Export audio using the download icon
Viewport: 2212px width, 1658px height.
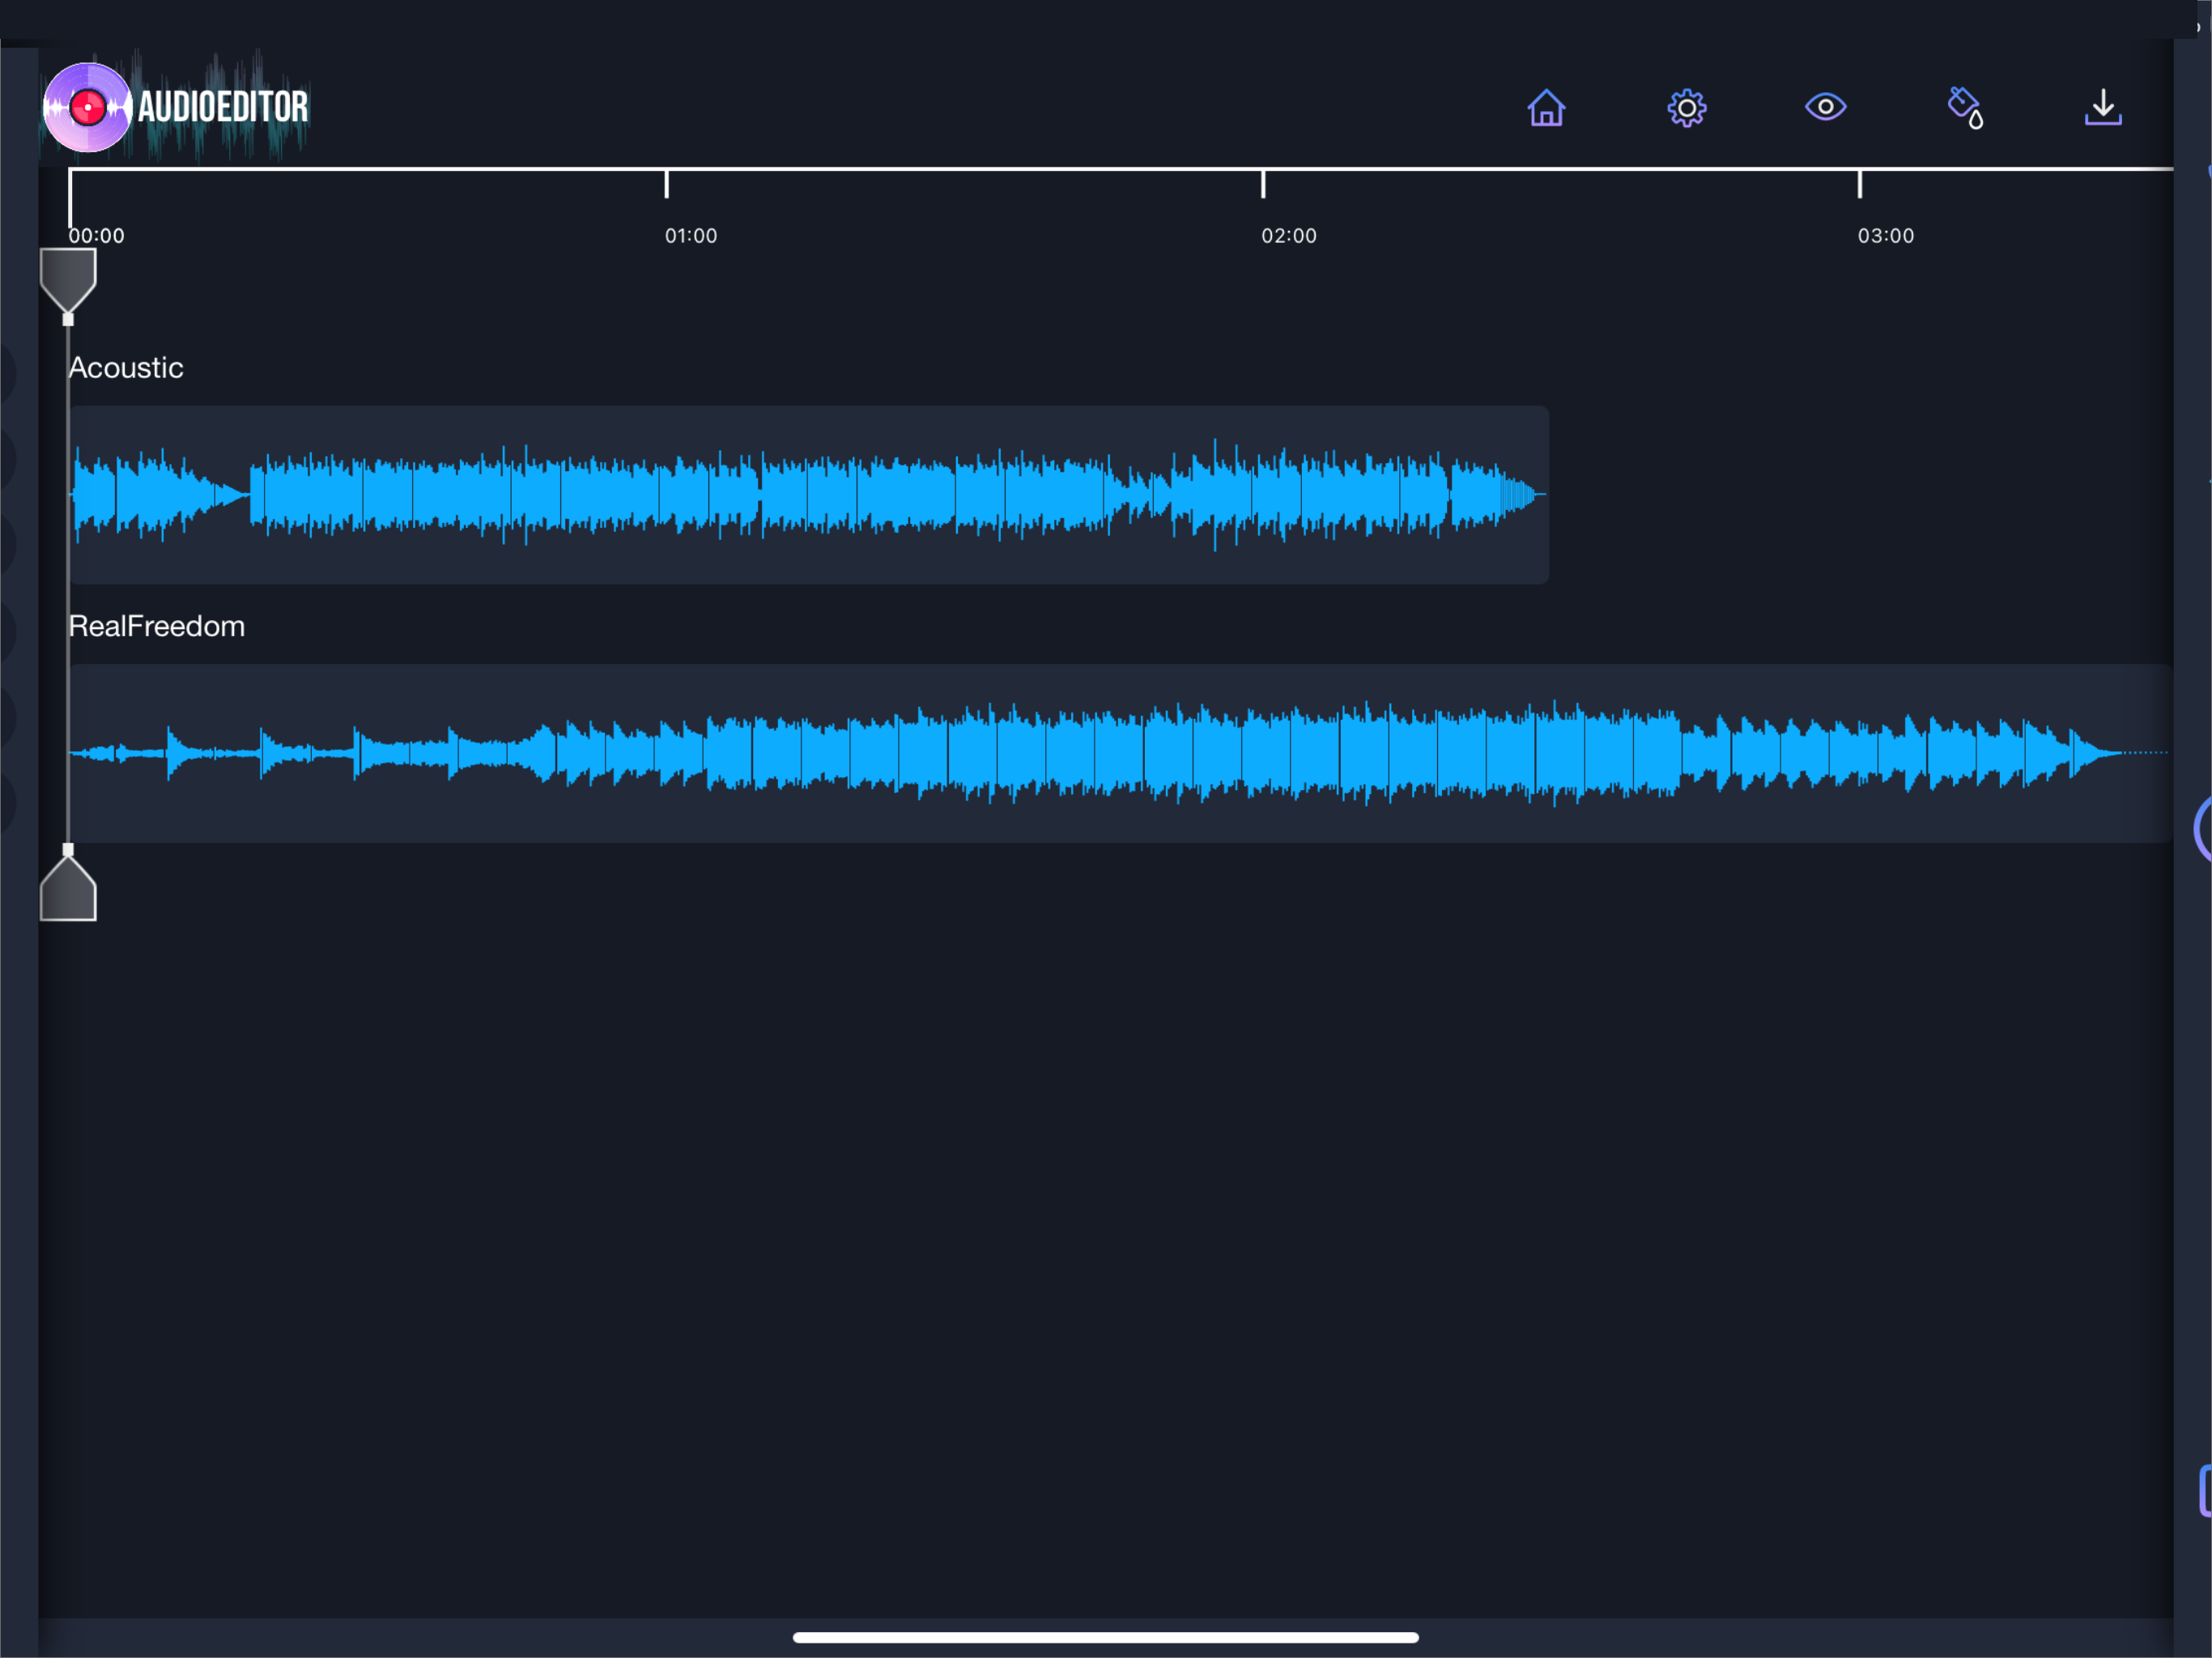2103,107
